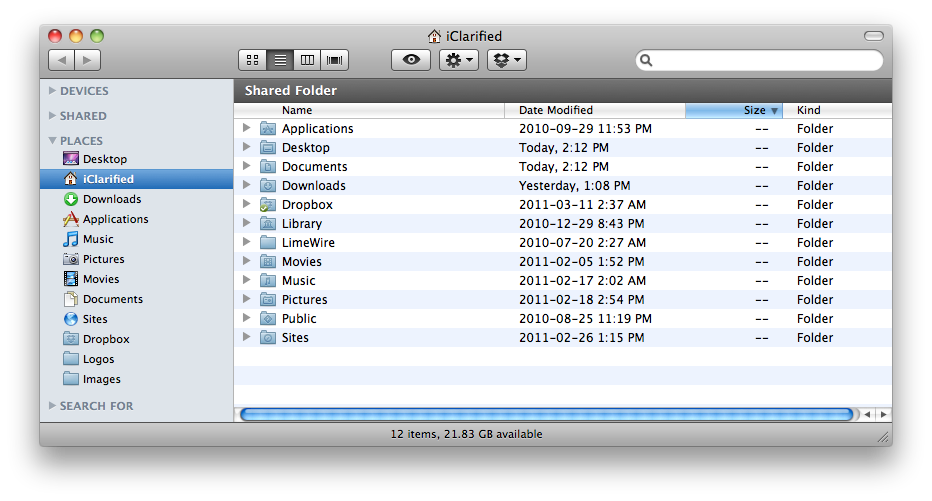
Task: Click the horizontal scrollbar thumb
Action: [x=547, y=414]
